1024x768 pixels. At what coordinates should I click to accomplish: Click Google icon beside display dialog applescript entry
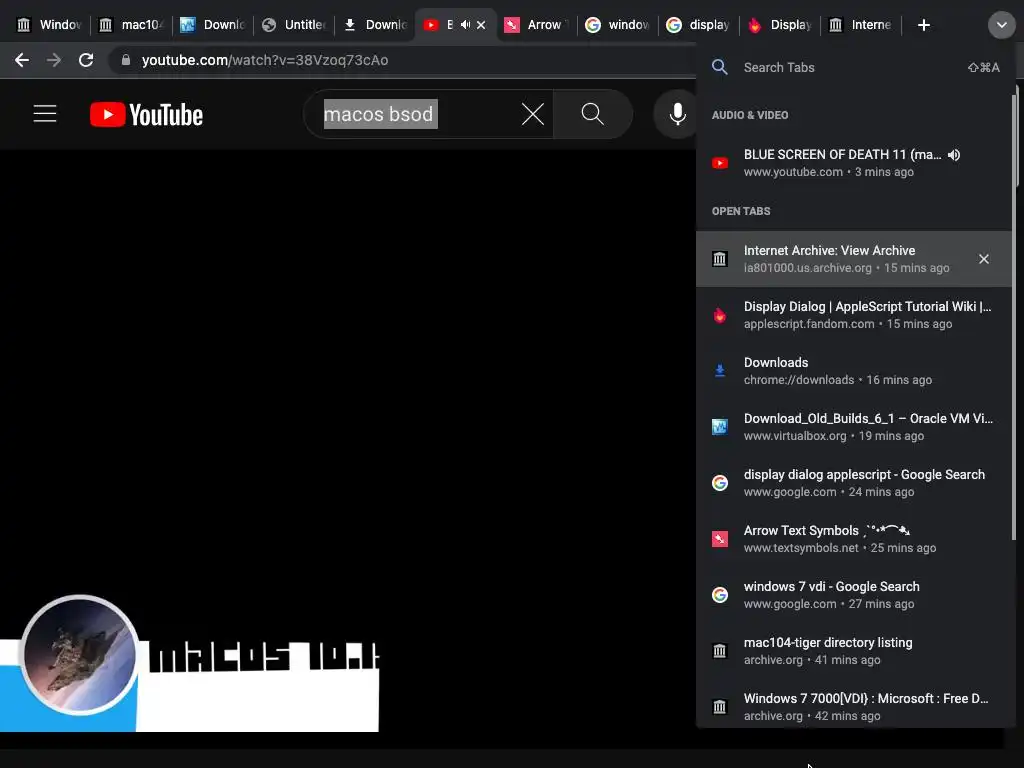click(720, 483)
